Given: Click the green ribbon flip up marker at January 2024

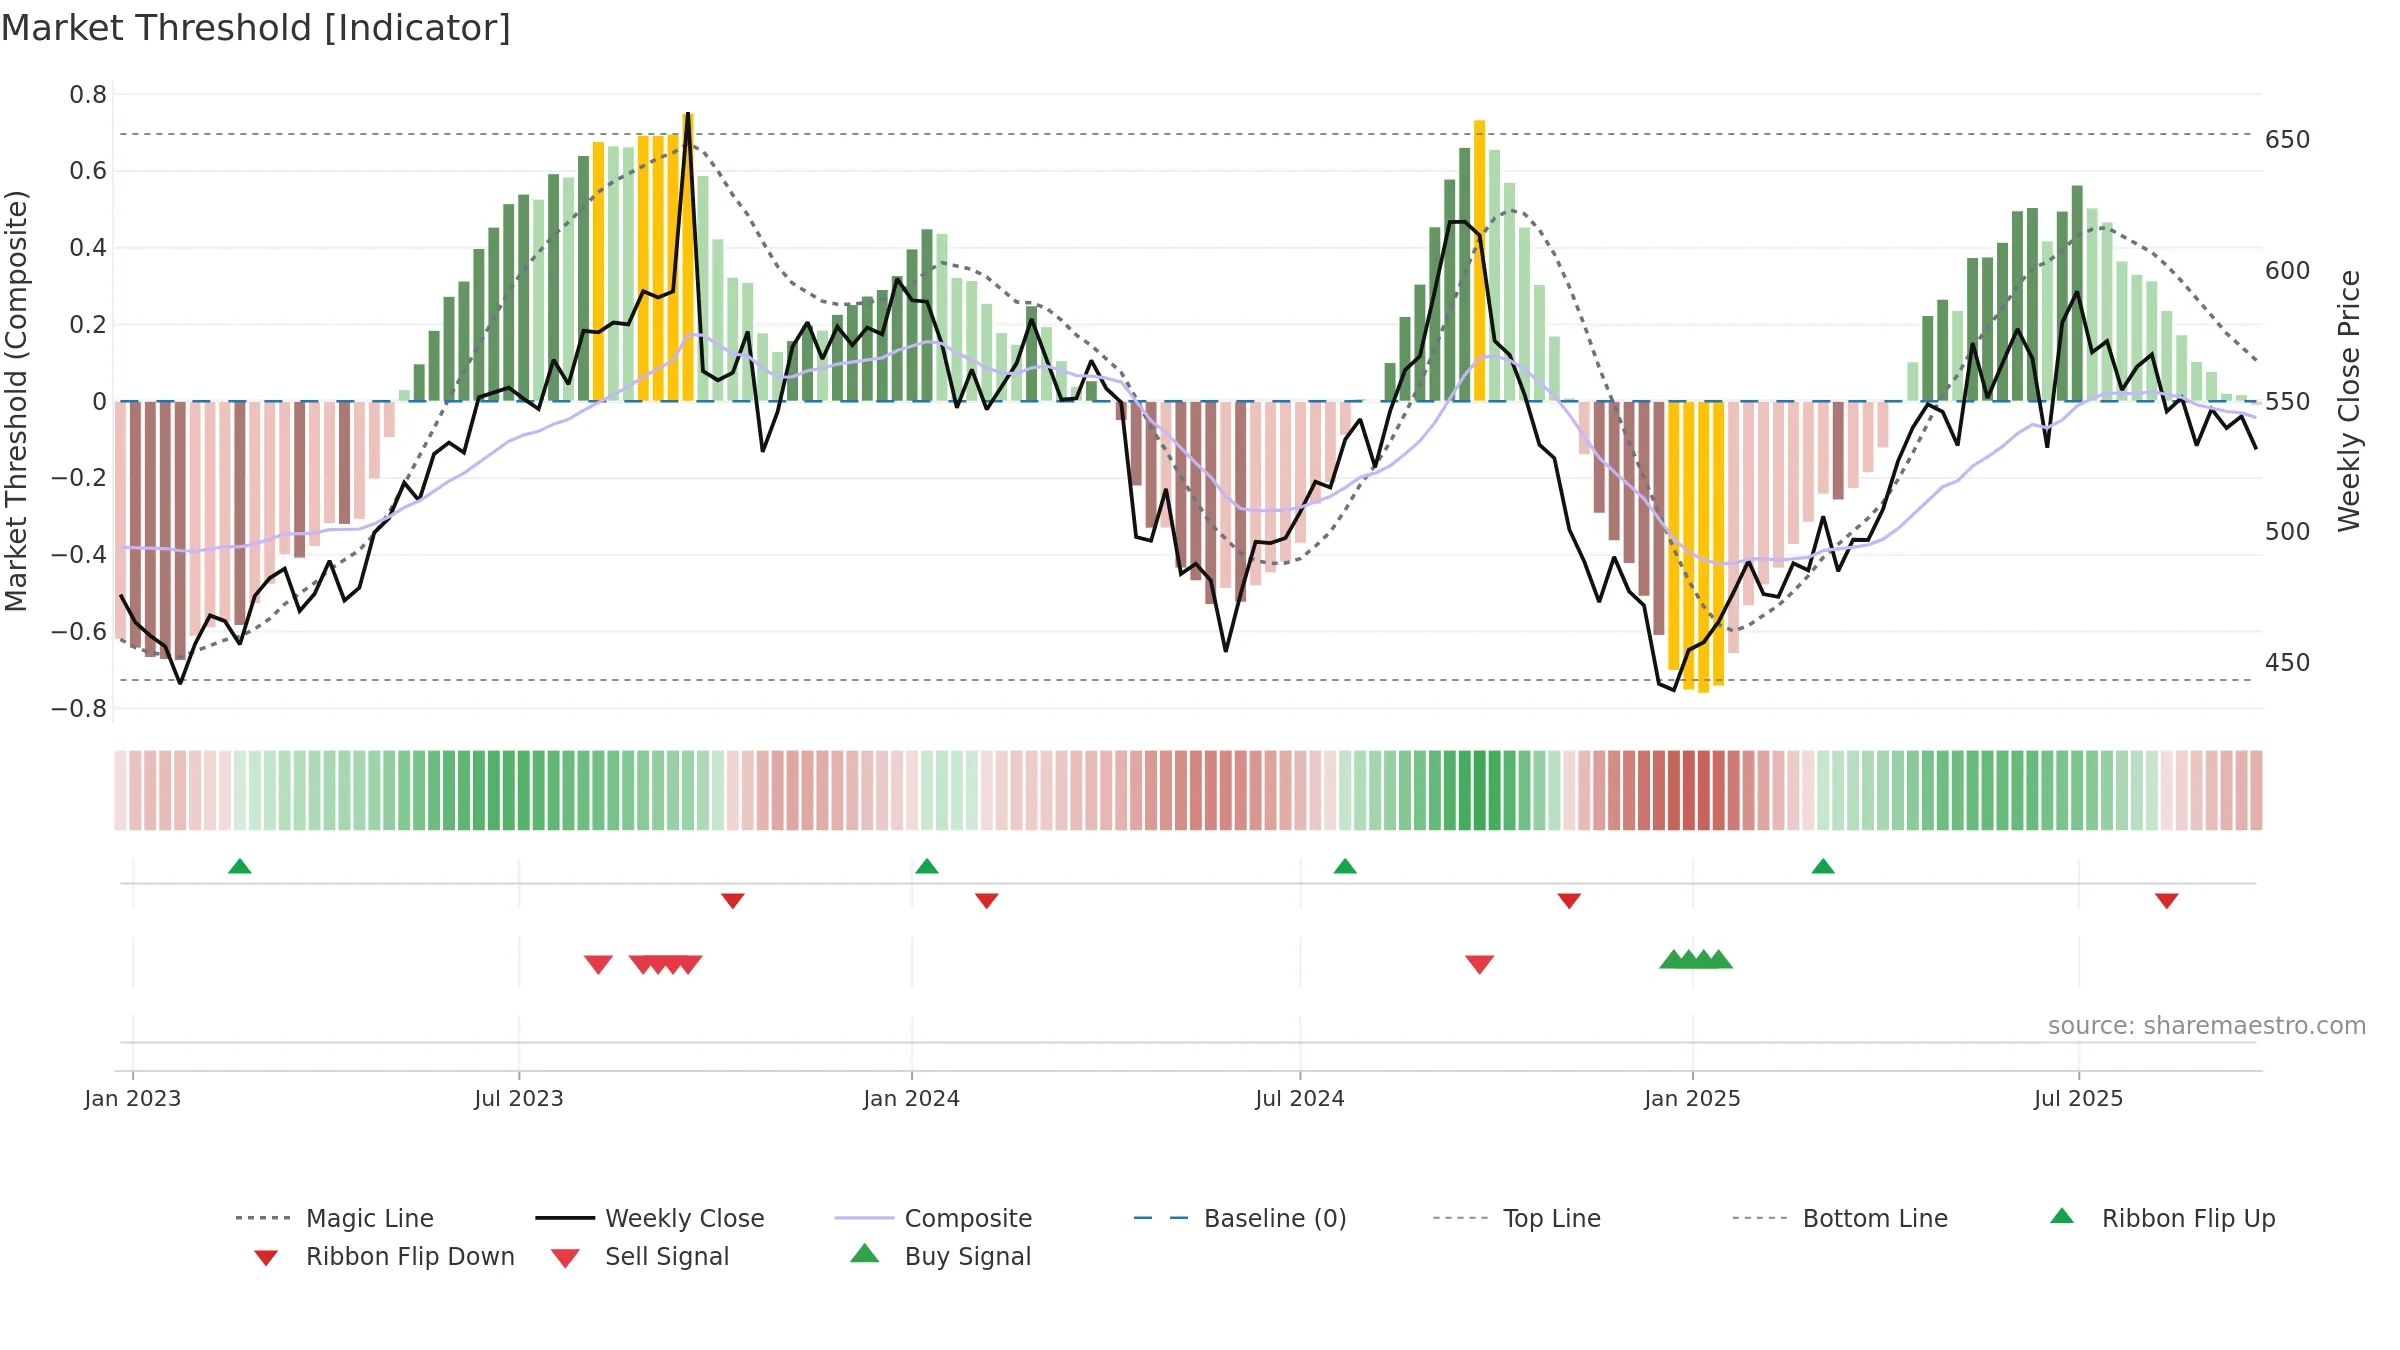Looking at the screenshot, I should click(x=927, y=866).
